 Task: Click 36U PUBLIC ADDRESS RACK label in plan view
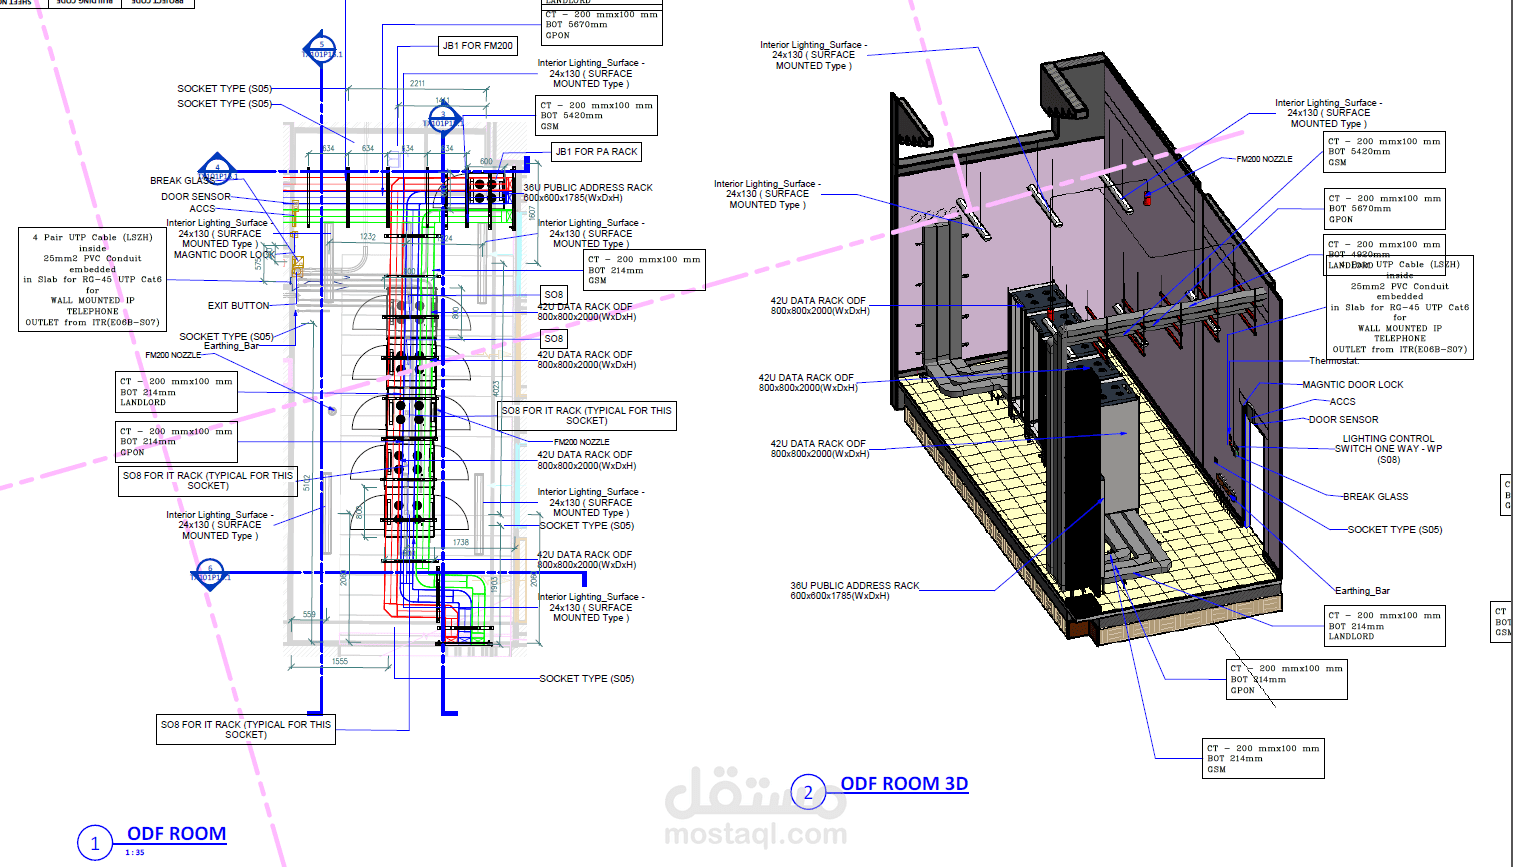coord(588,193)
